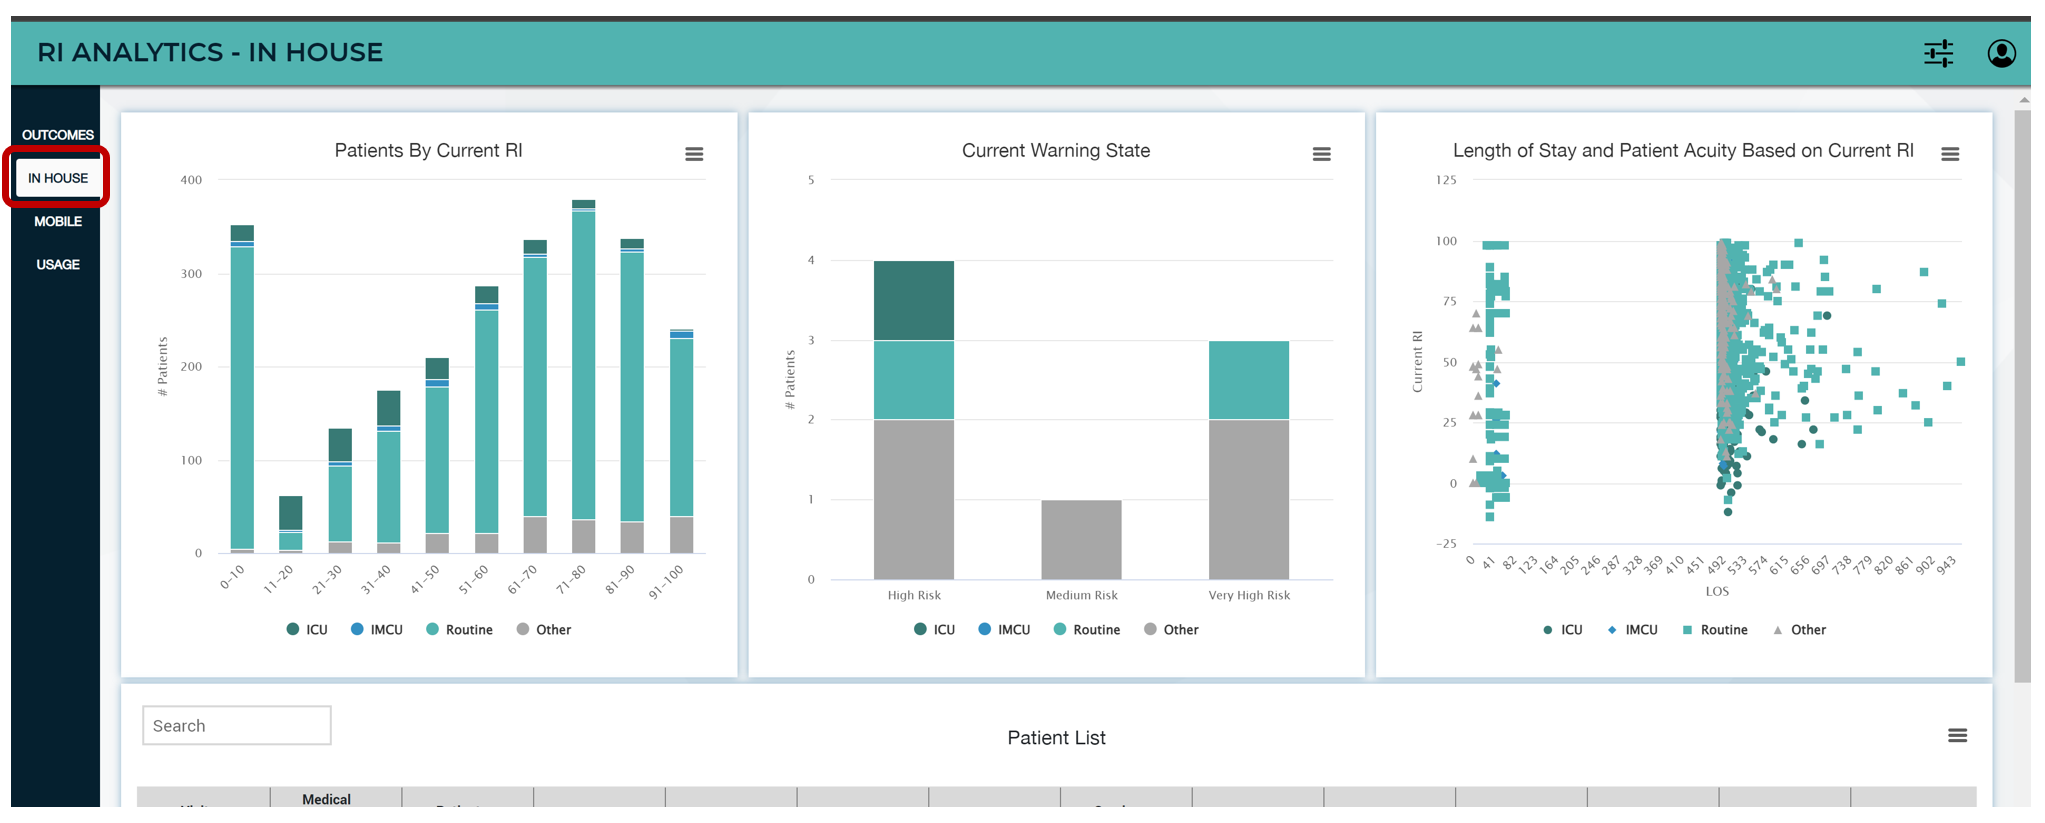
Task: Click the 'Patients By Current RI' chart title
Action: click(x=428, y=151)
